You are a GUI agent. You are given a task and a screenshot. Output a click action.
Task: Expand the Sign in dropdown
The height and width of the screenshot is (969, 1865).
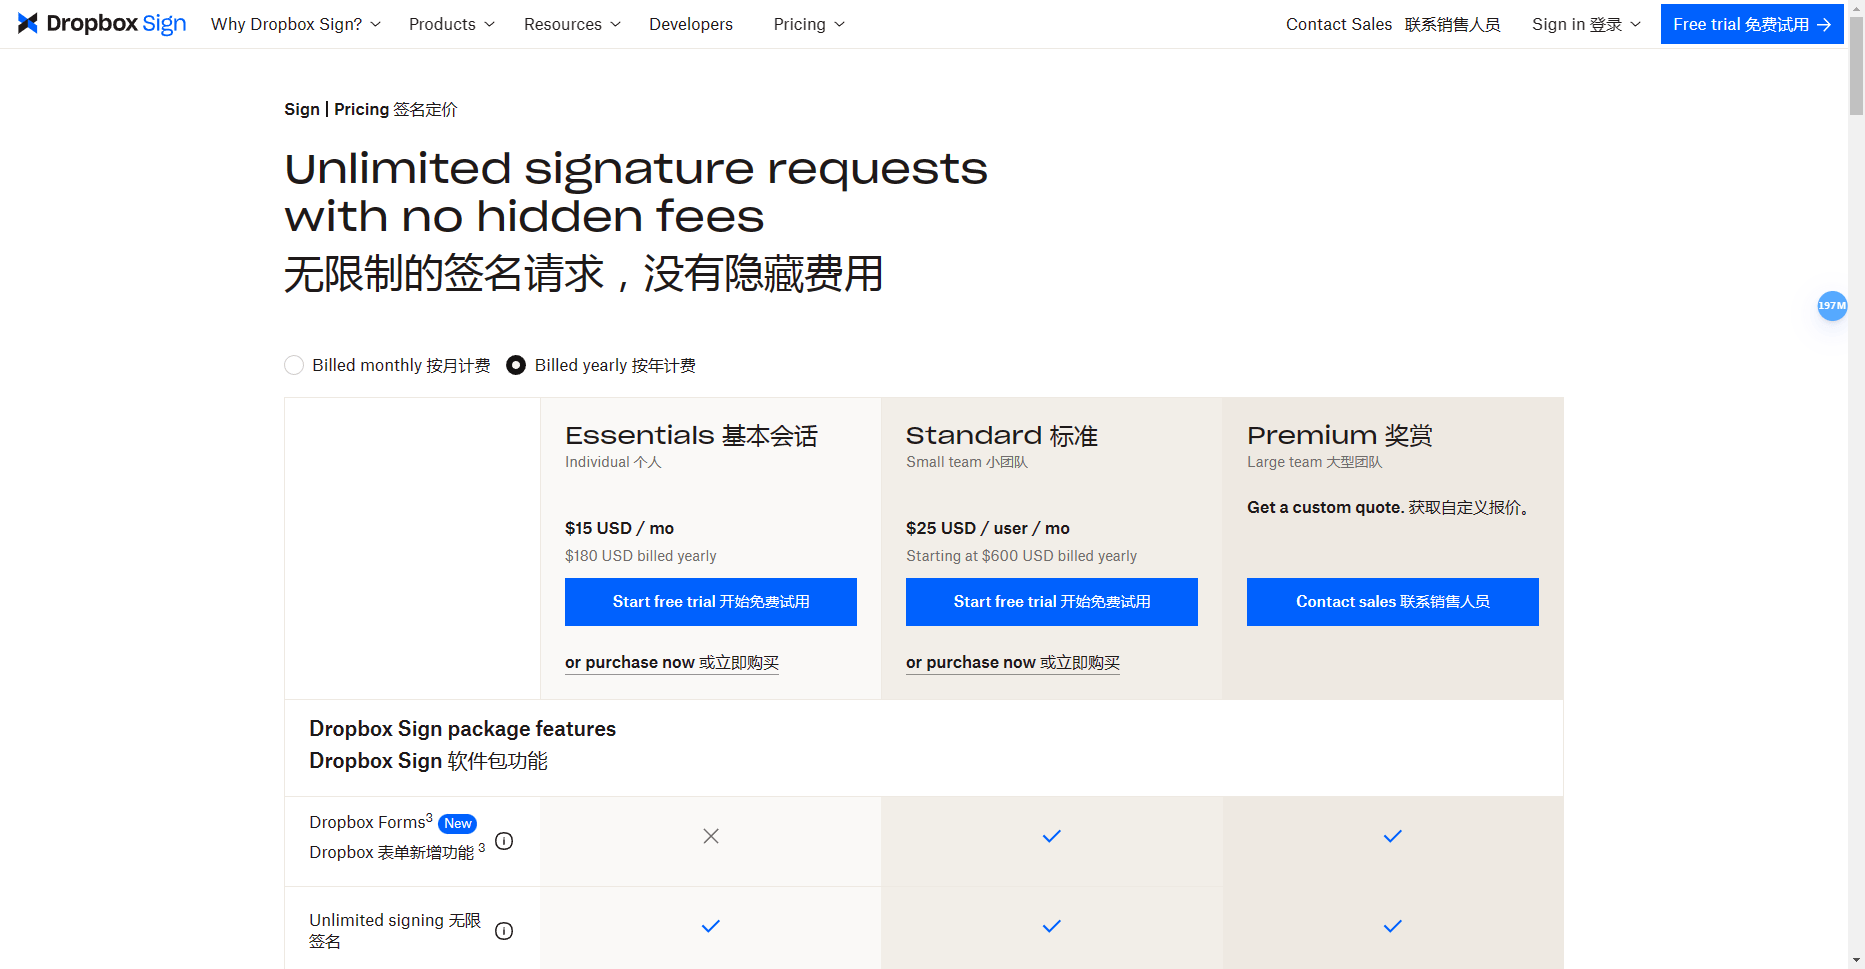click(x=1586, y=24)
